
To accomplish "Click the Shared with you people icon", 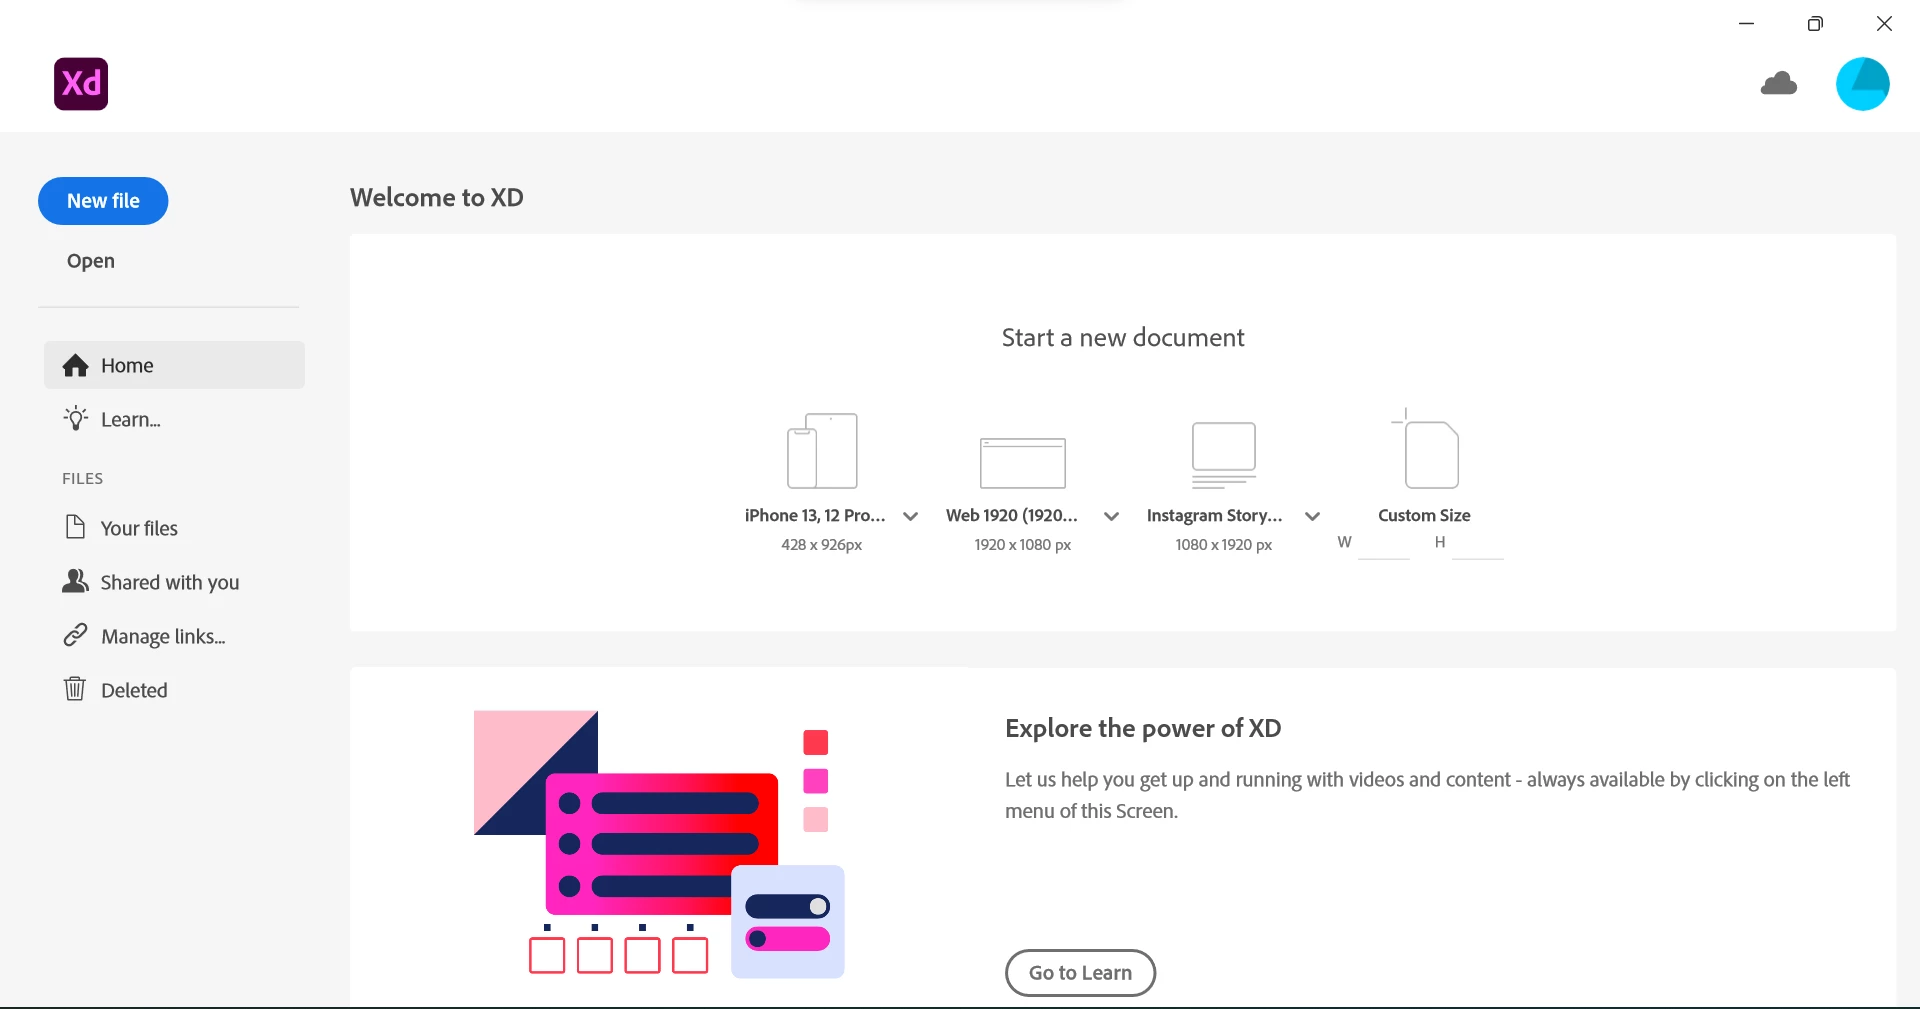I will click(75, 581).
